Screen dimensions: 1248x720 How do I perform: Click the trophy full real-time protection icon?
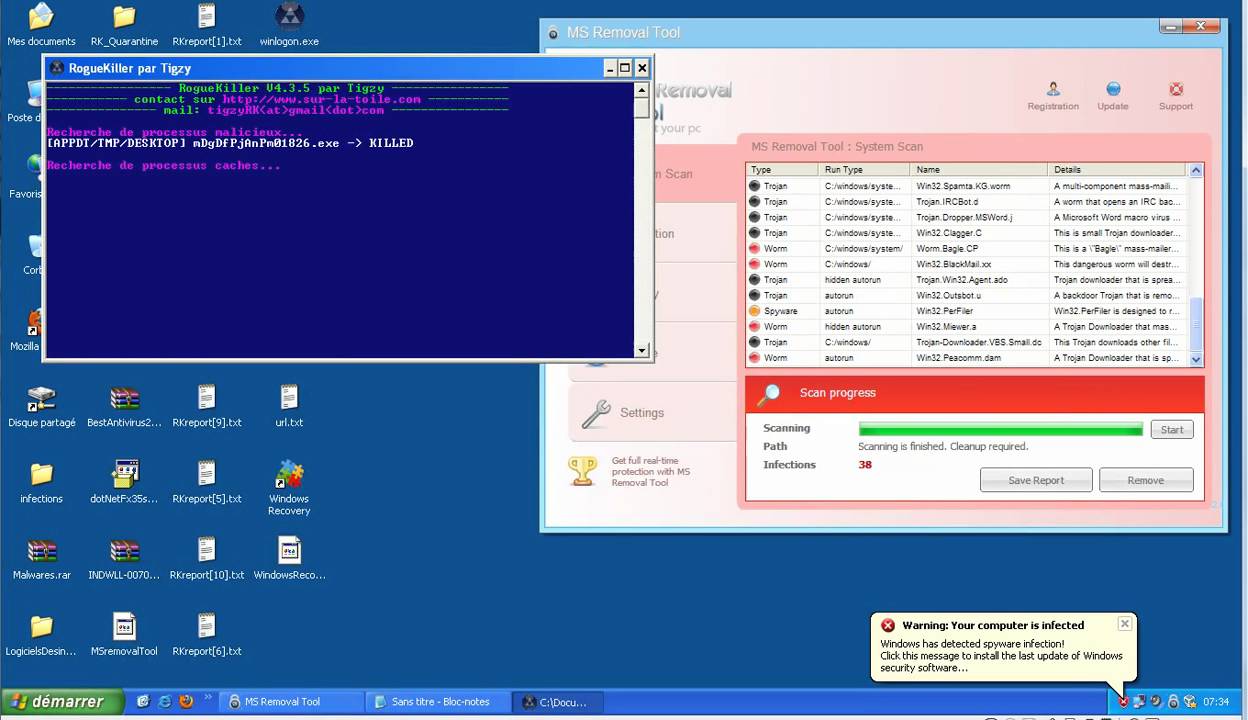(x=582, y=470)
